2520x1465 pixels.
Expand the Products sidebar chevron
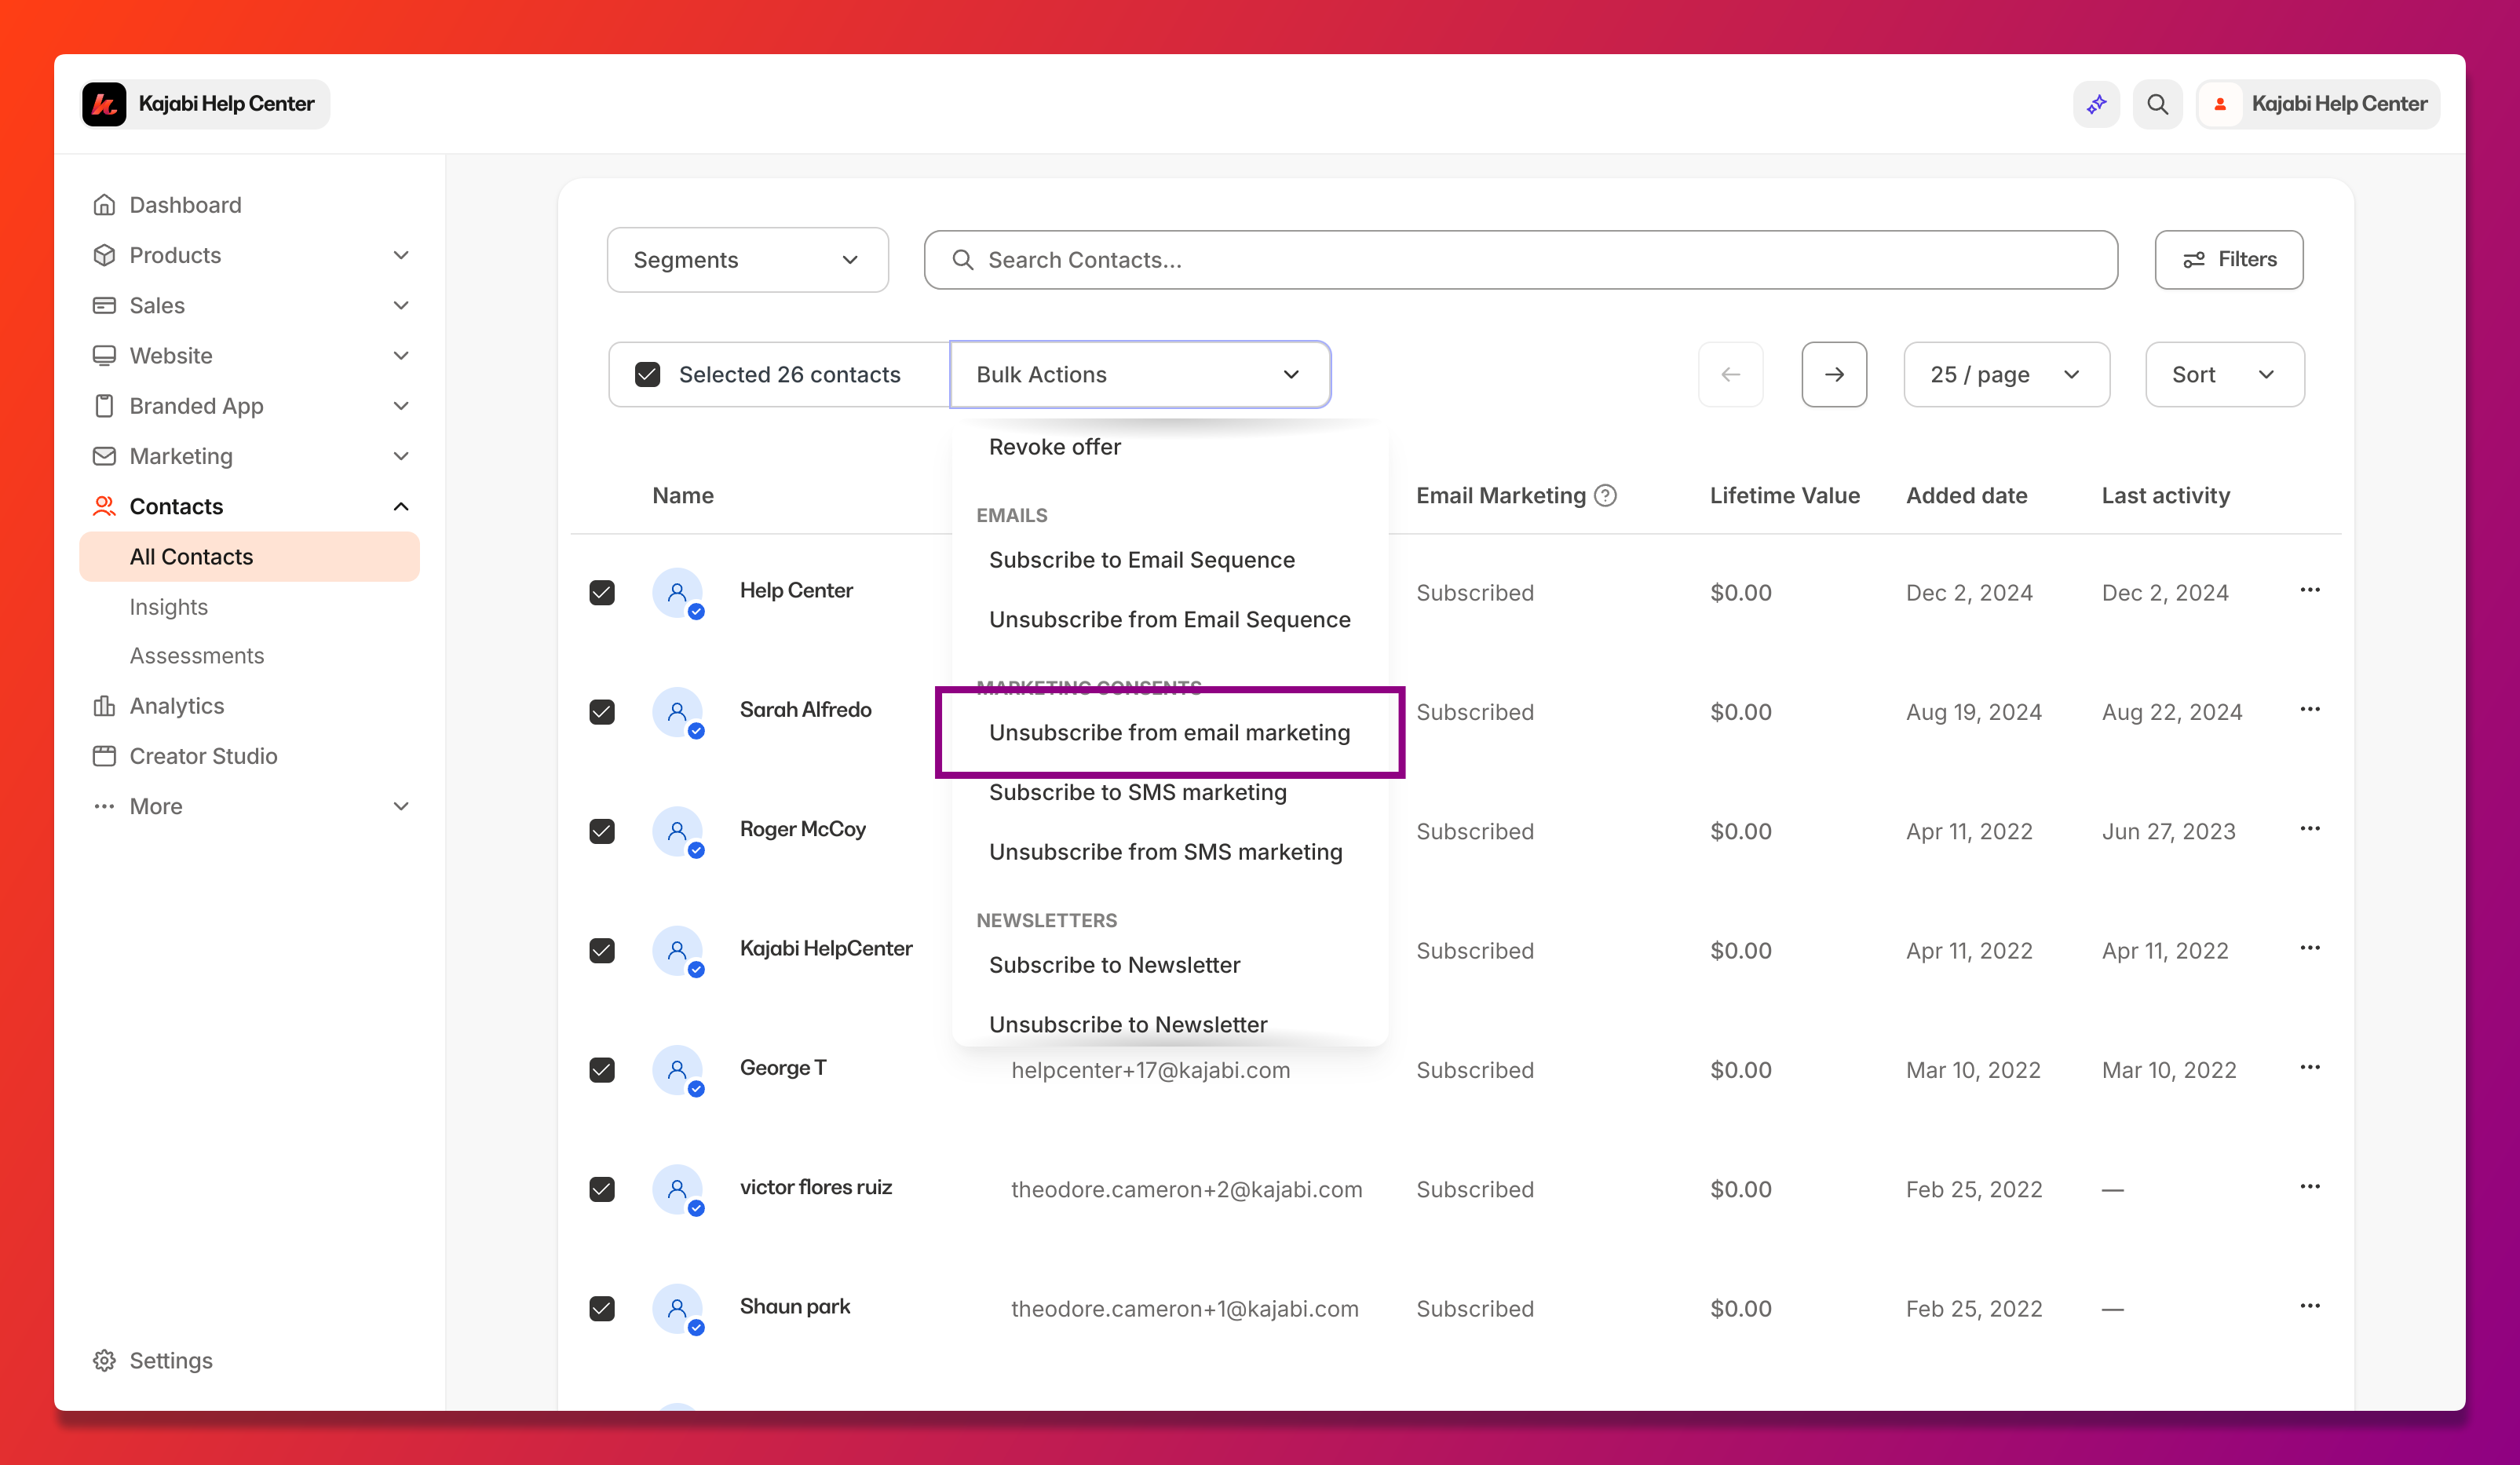pyautogui.click(x=401, y=255)
